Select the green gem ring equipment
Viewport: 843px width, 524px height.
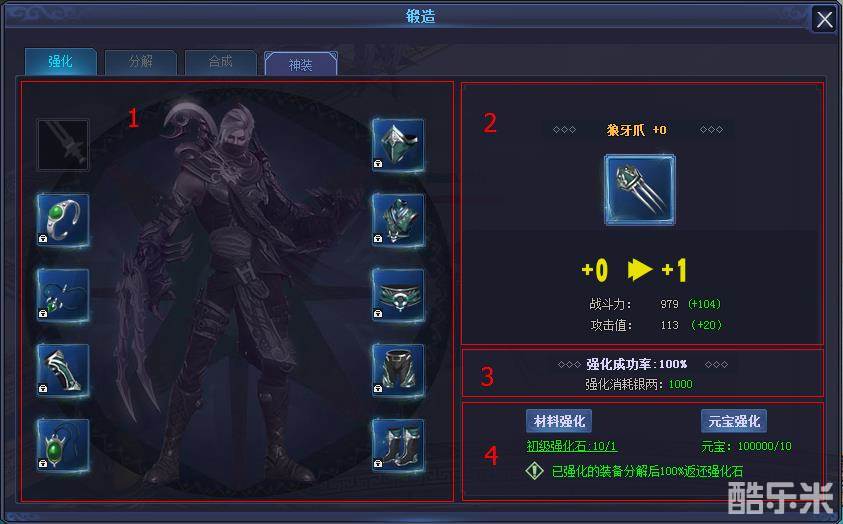point(63,220)
